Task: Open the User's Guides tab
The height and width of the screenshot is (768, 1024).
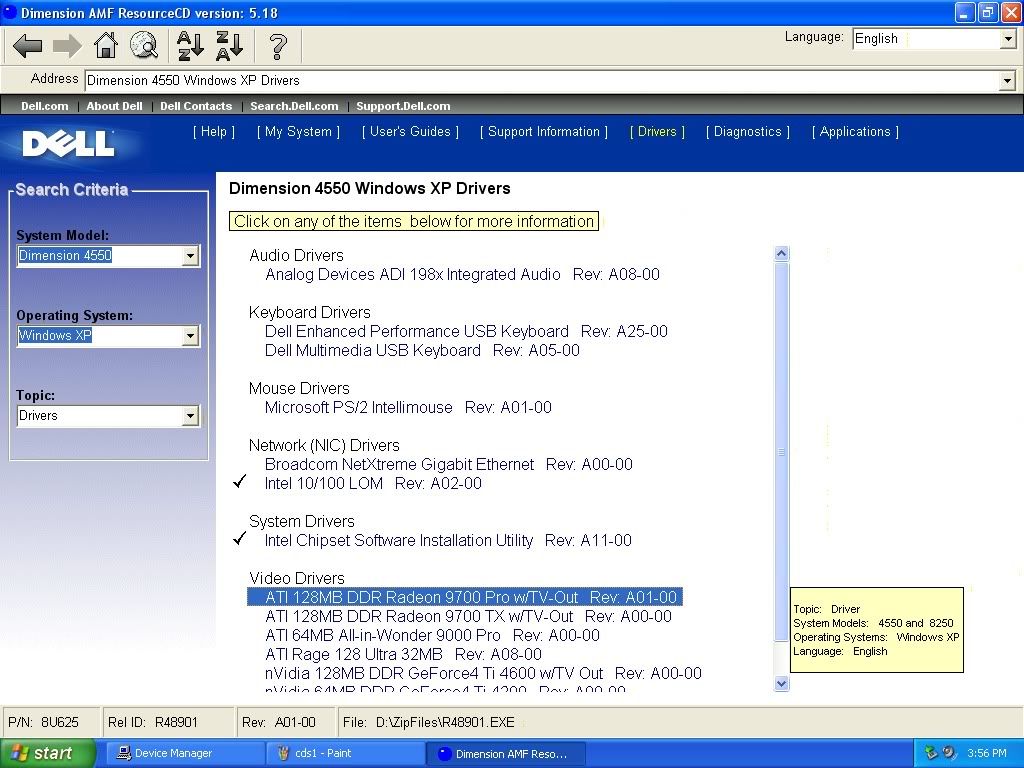Action: point(410,132)
